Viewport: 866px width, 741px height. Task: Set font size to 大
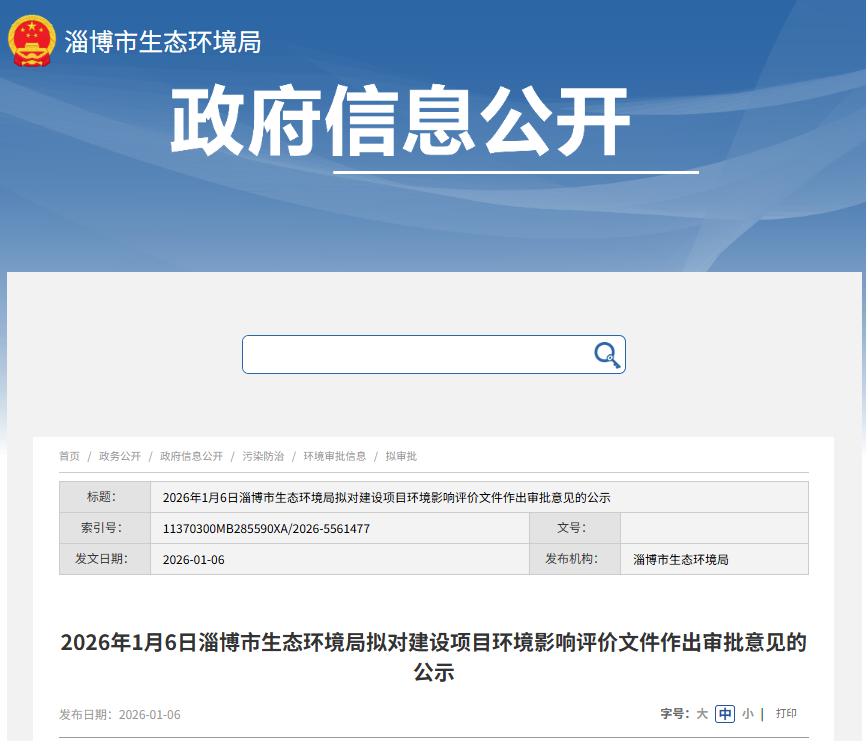[x=702, y=714]
